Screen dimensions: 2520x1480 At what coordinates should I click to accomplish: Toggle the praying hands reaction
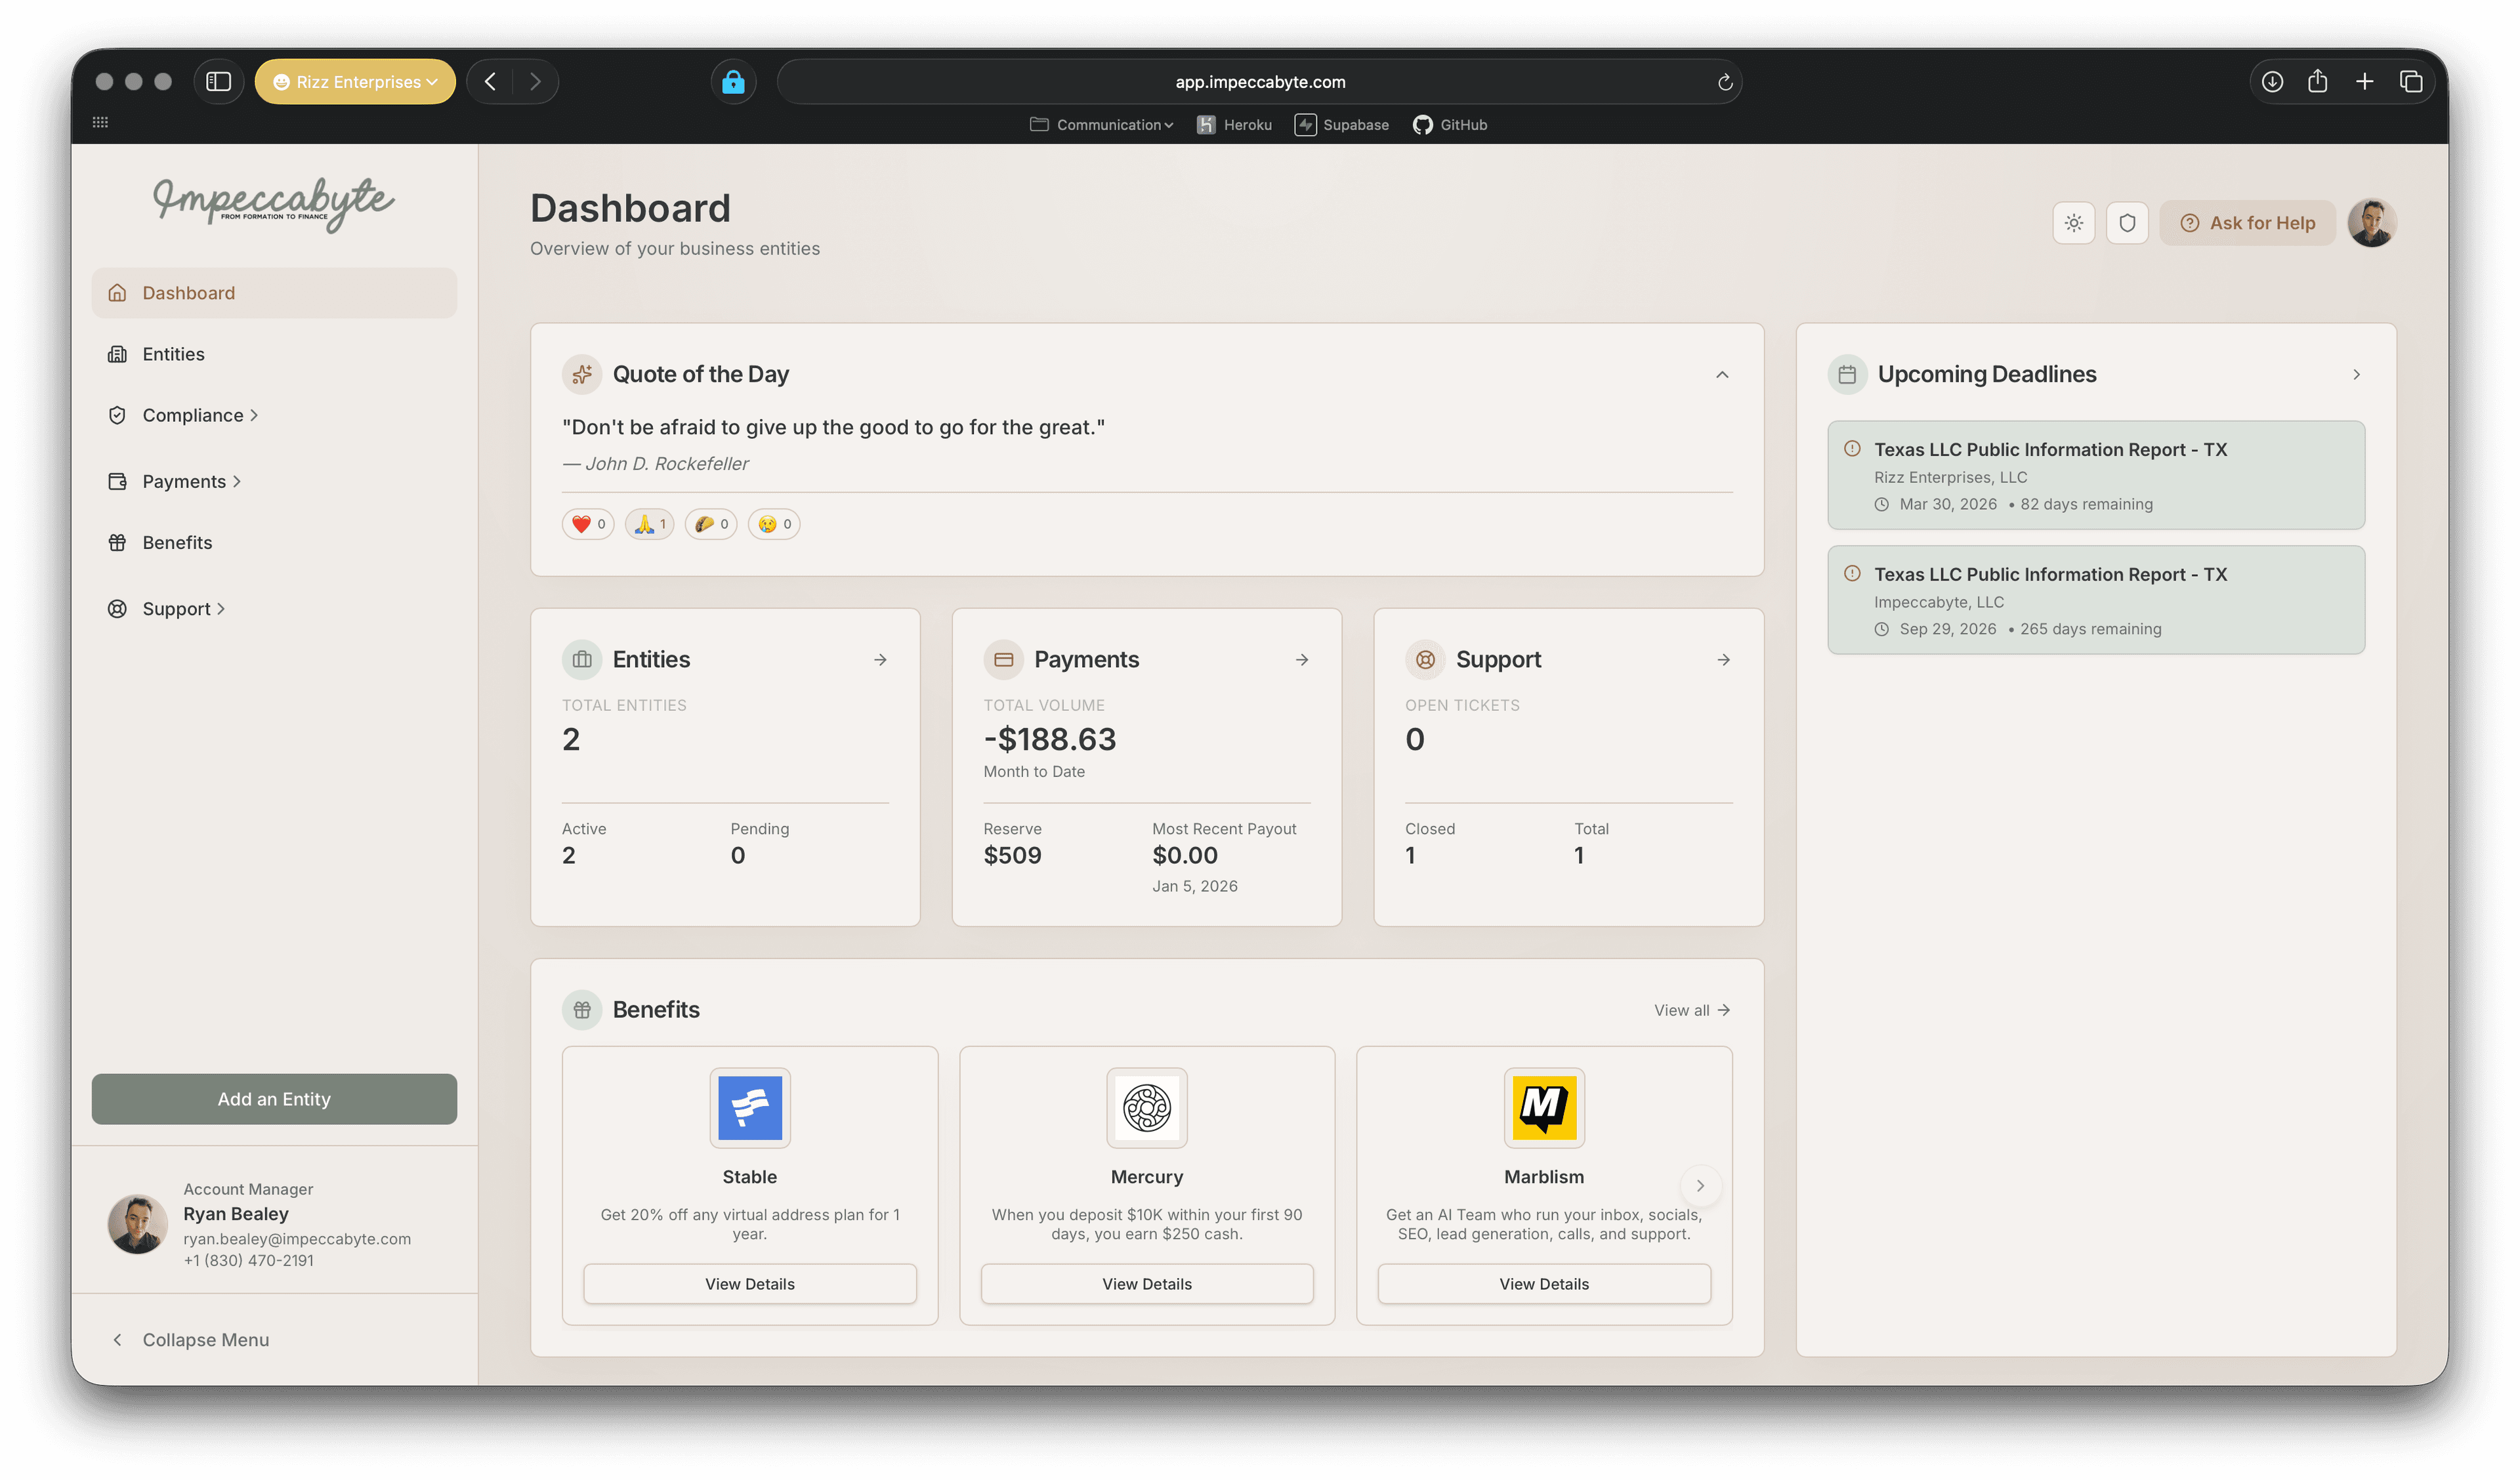click(649, 524)
